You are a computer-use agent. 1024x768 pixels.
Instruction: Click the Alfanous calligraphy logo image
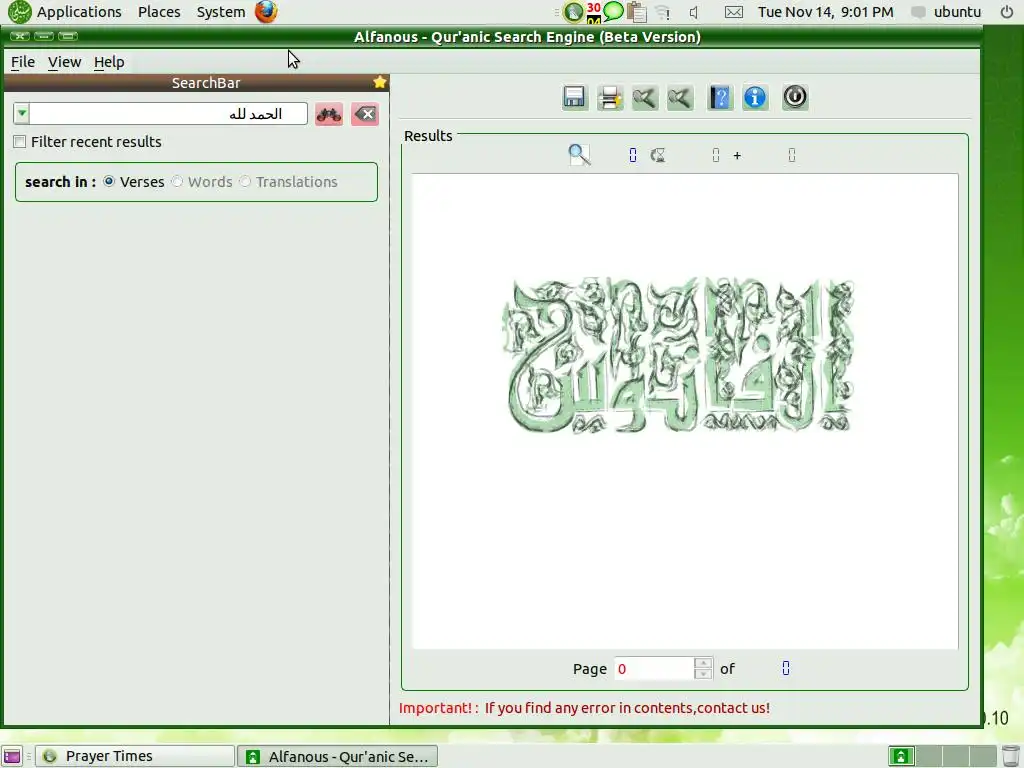click(678, 355)
